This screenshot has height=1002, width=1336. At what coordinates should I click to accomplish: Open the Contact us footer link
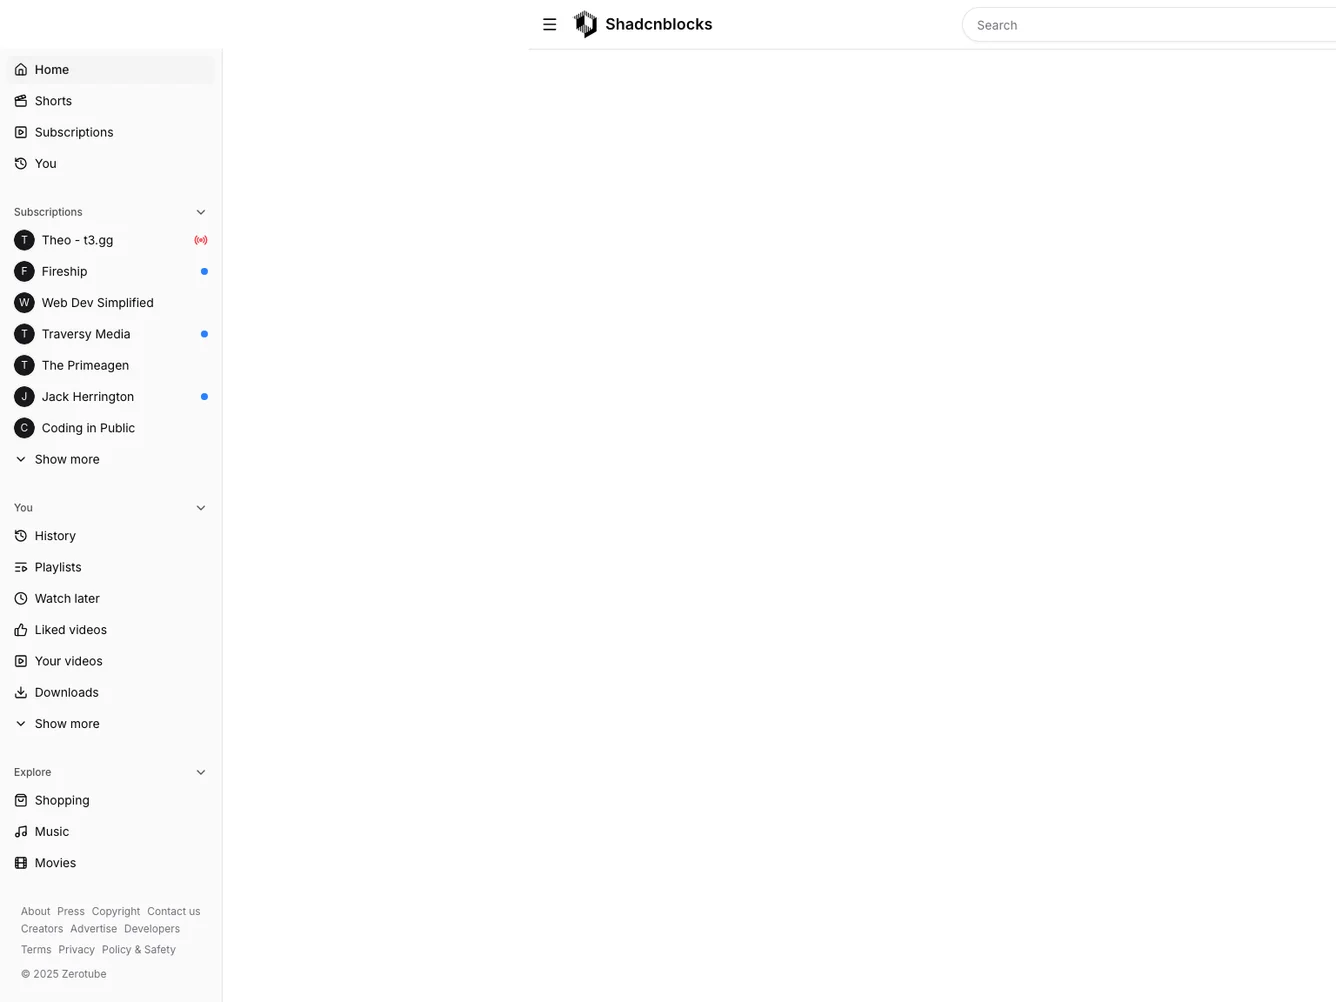173,912
